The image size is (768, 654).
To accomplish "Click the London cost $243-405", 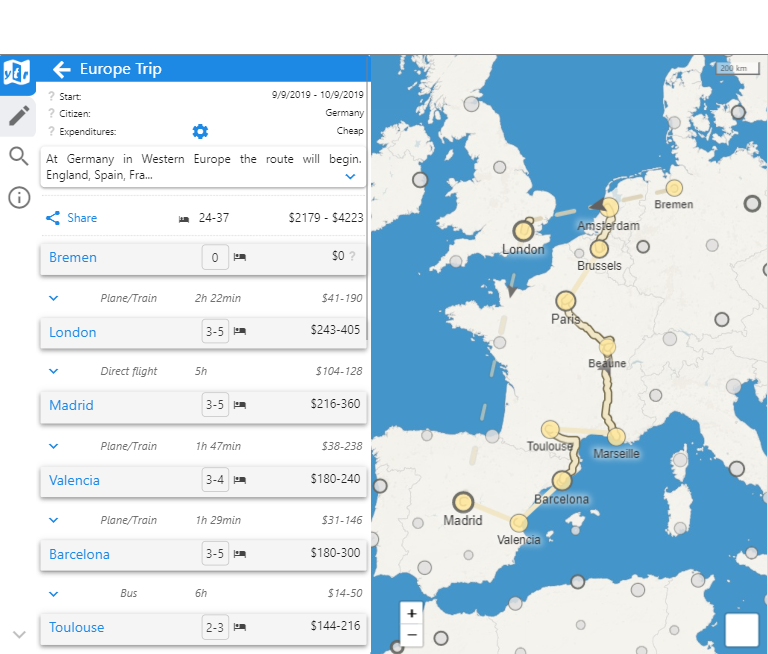I will click(x=335, y=330).
